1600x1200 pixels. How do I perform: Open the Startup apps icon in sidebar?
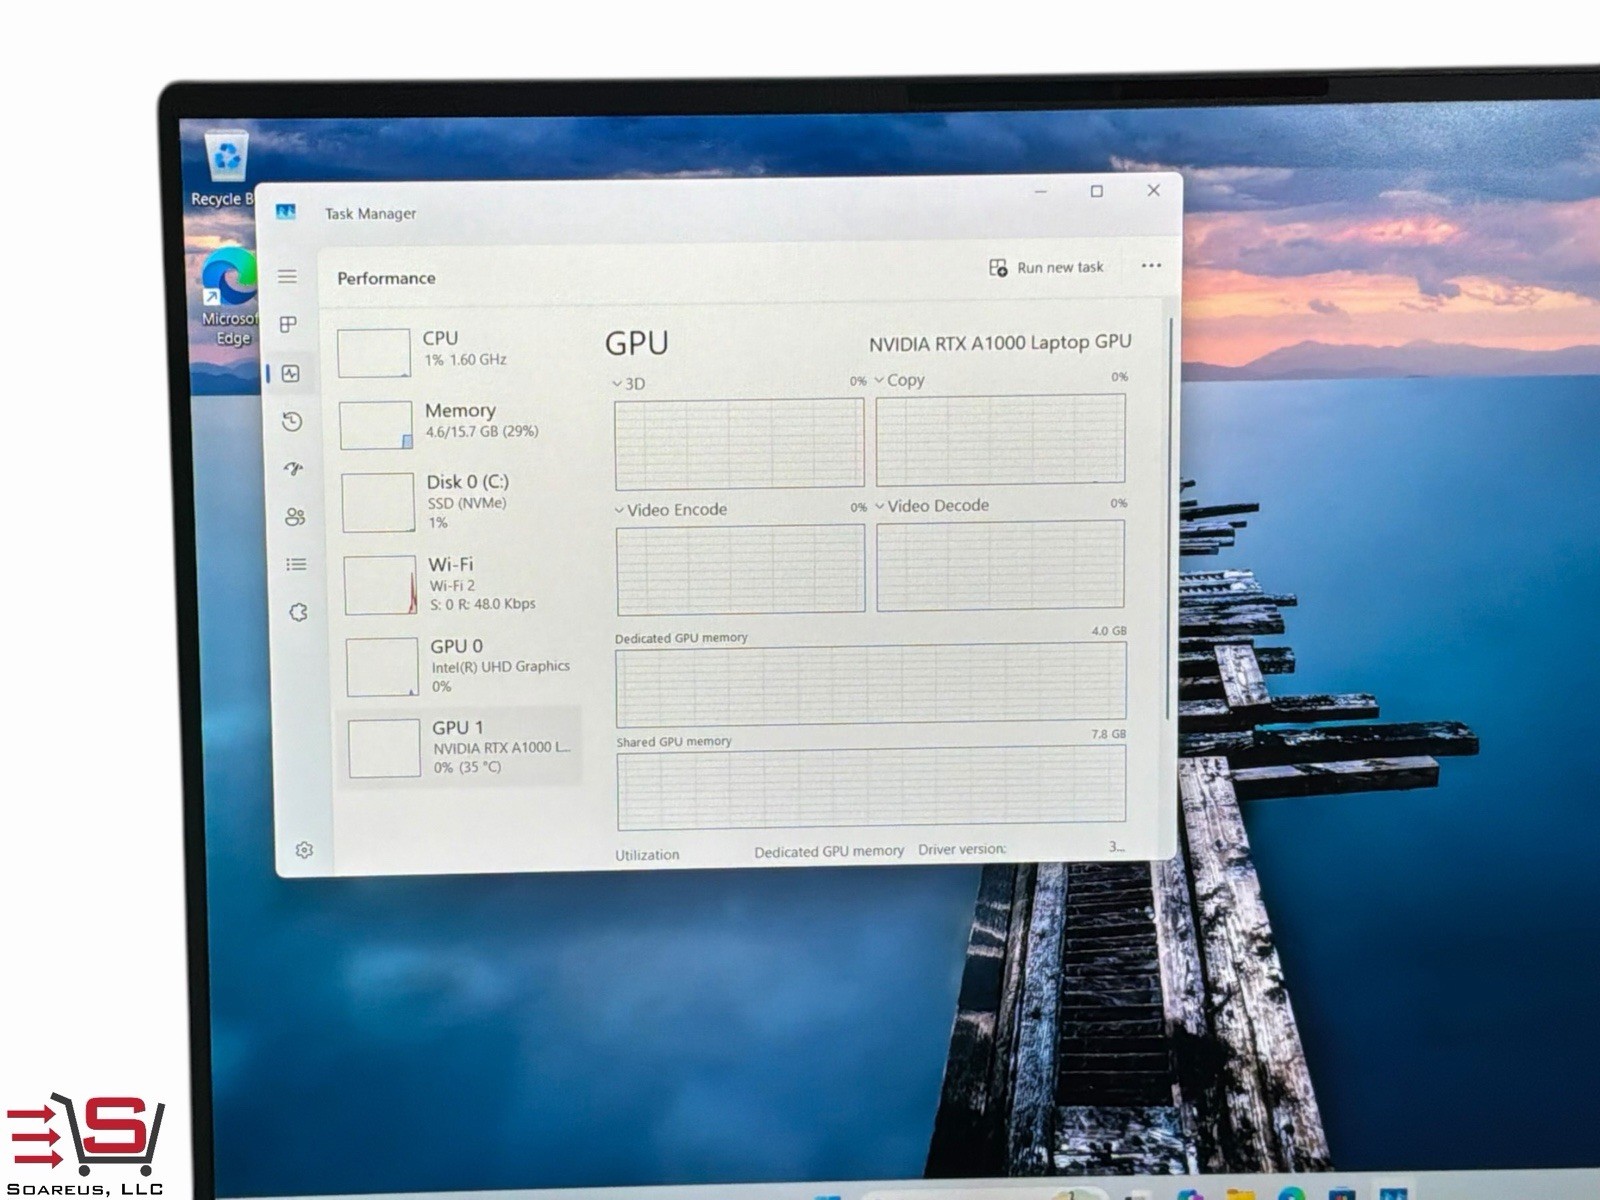point(293,468)
